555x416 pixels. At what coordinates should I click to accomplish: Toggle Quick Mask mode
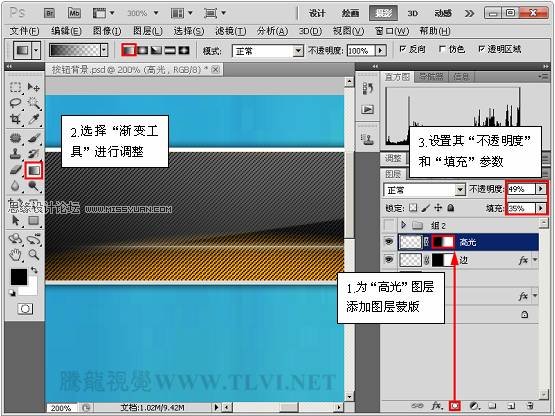click(x=25, y=309)
